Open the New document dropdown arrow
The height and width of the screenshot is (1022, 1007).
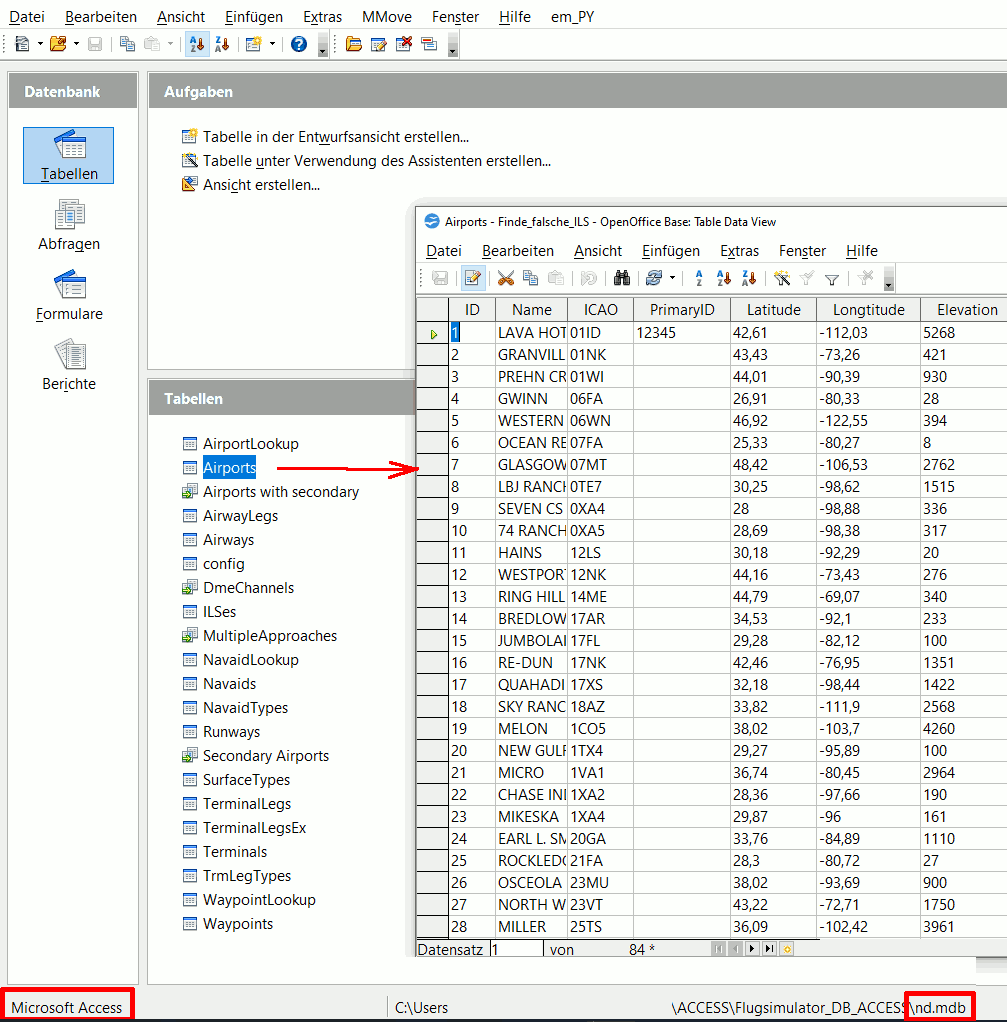click(40, 44)
